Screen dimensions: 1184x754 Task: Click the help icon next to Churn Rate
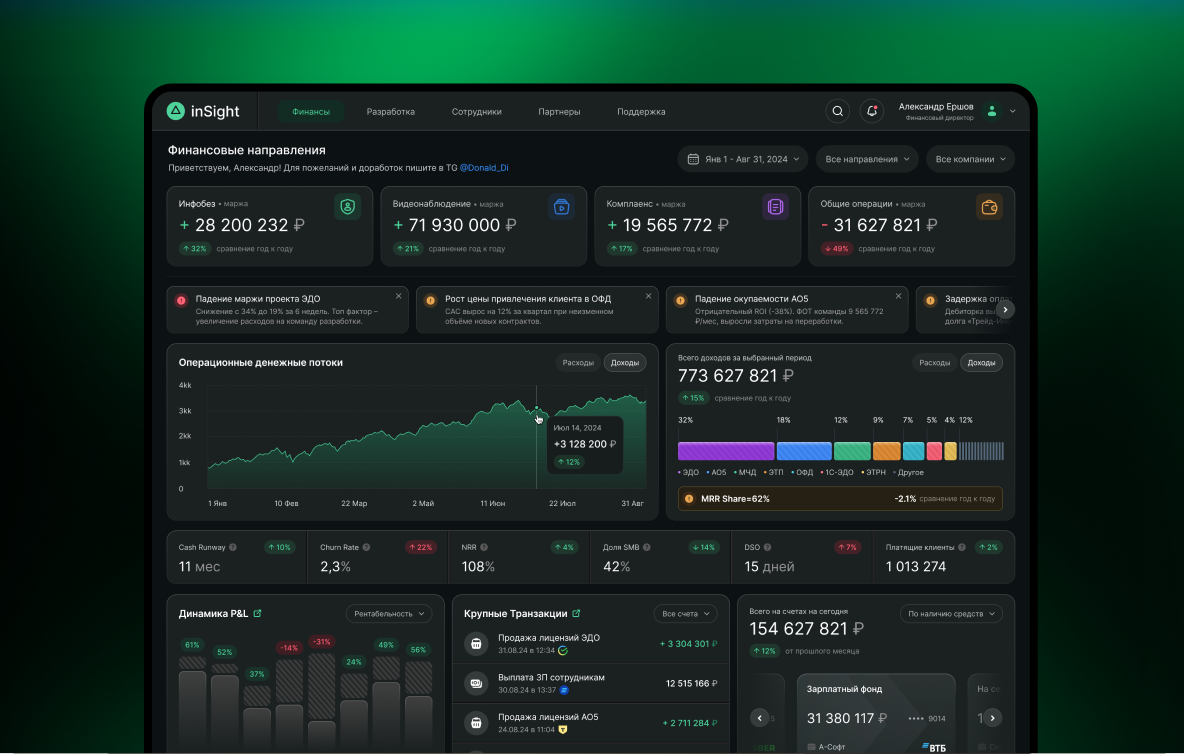[x=366, y=547]
